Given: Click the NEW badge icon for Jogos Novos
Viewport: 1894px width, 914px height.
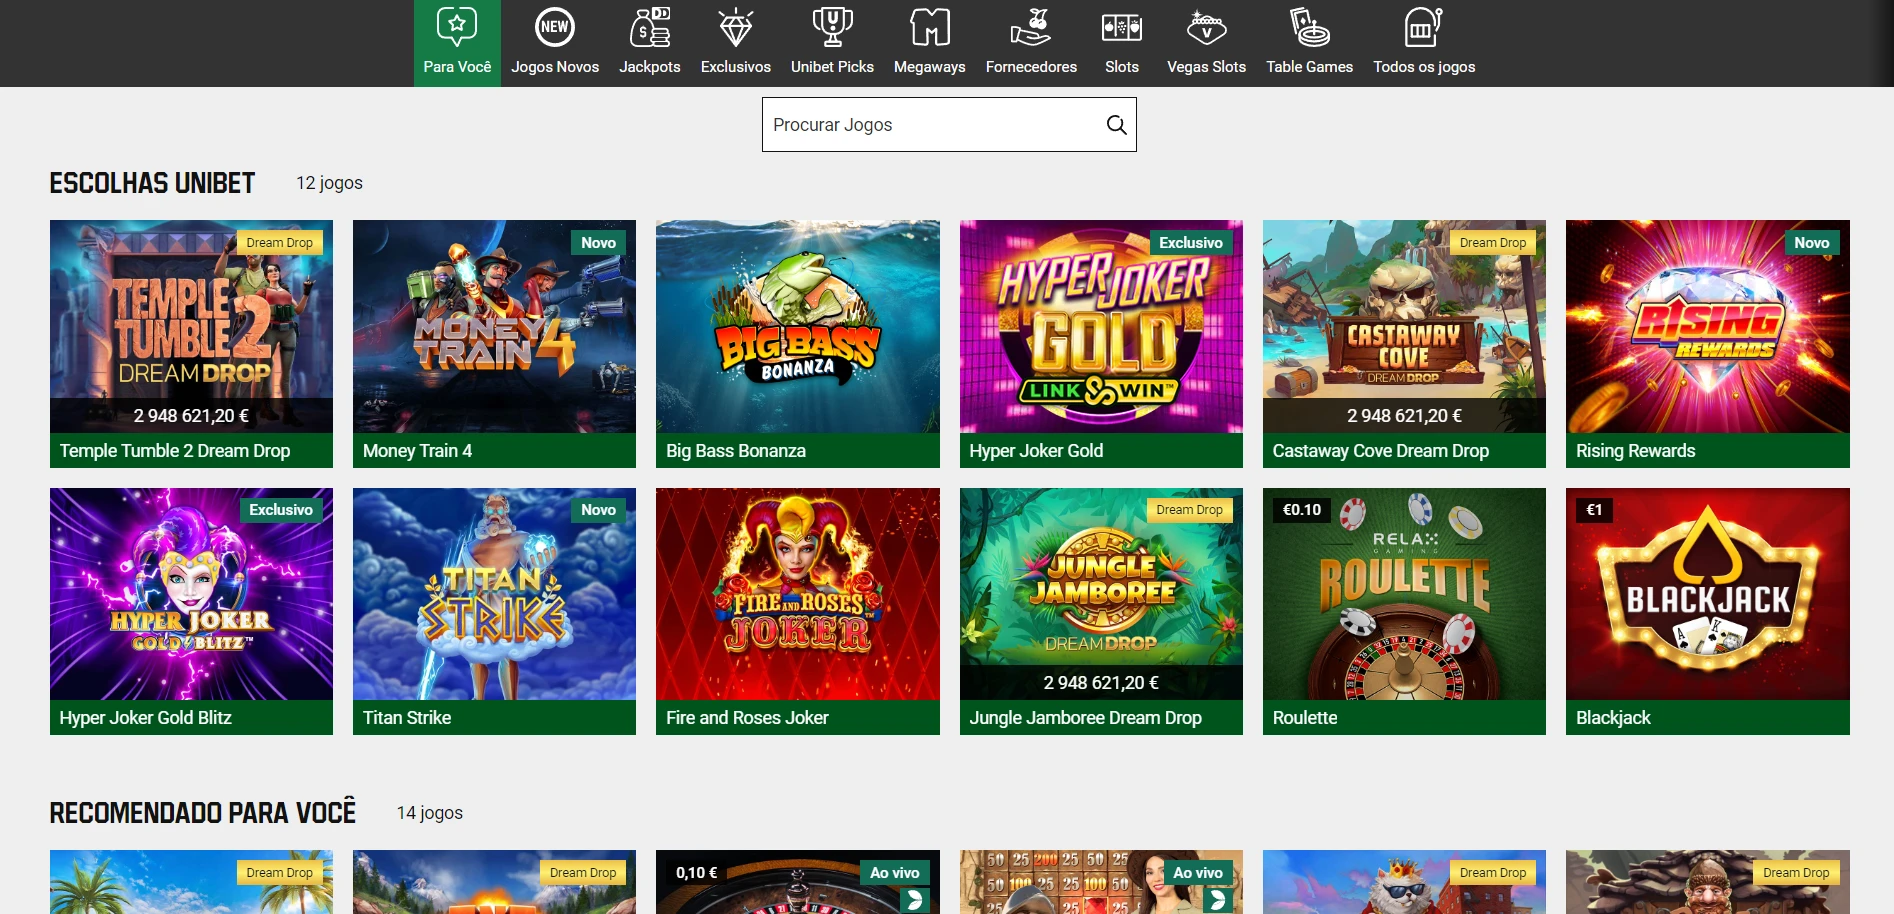Looking at the screenshot, I should click(555, 27).
